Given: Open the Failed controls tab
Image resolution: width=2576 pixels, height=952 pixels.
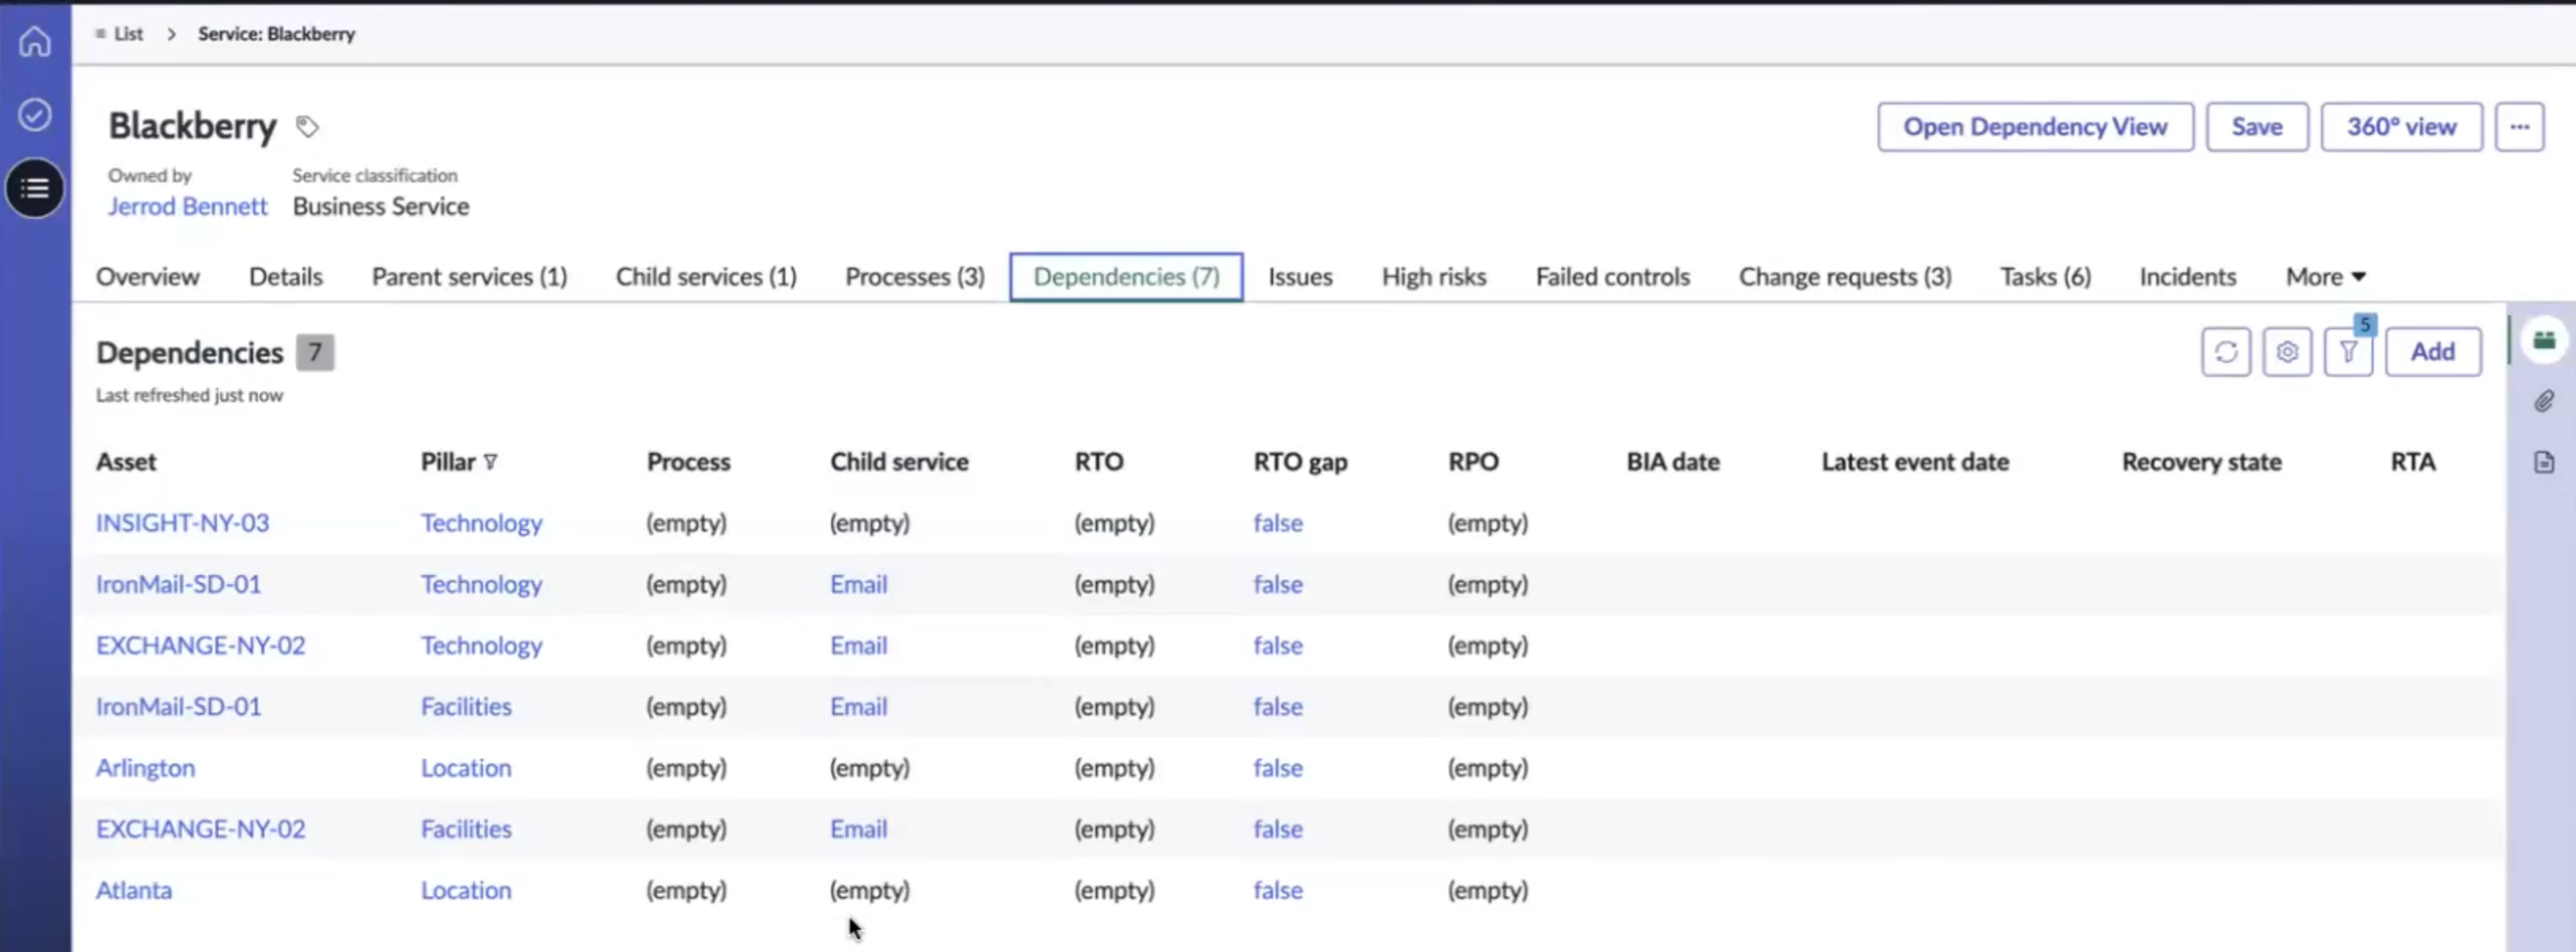Looking at the screenshot, I should pos(1613,277).
